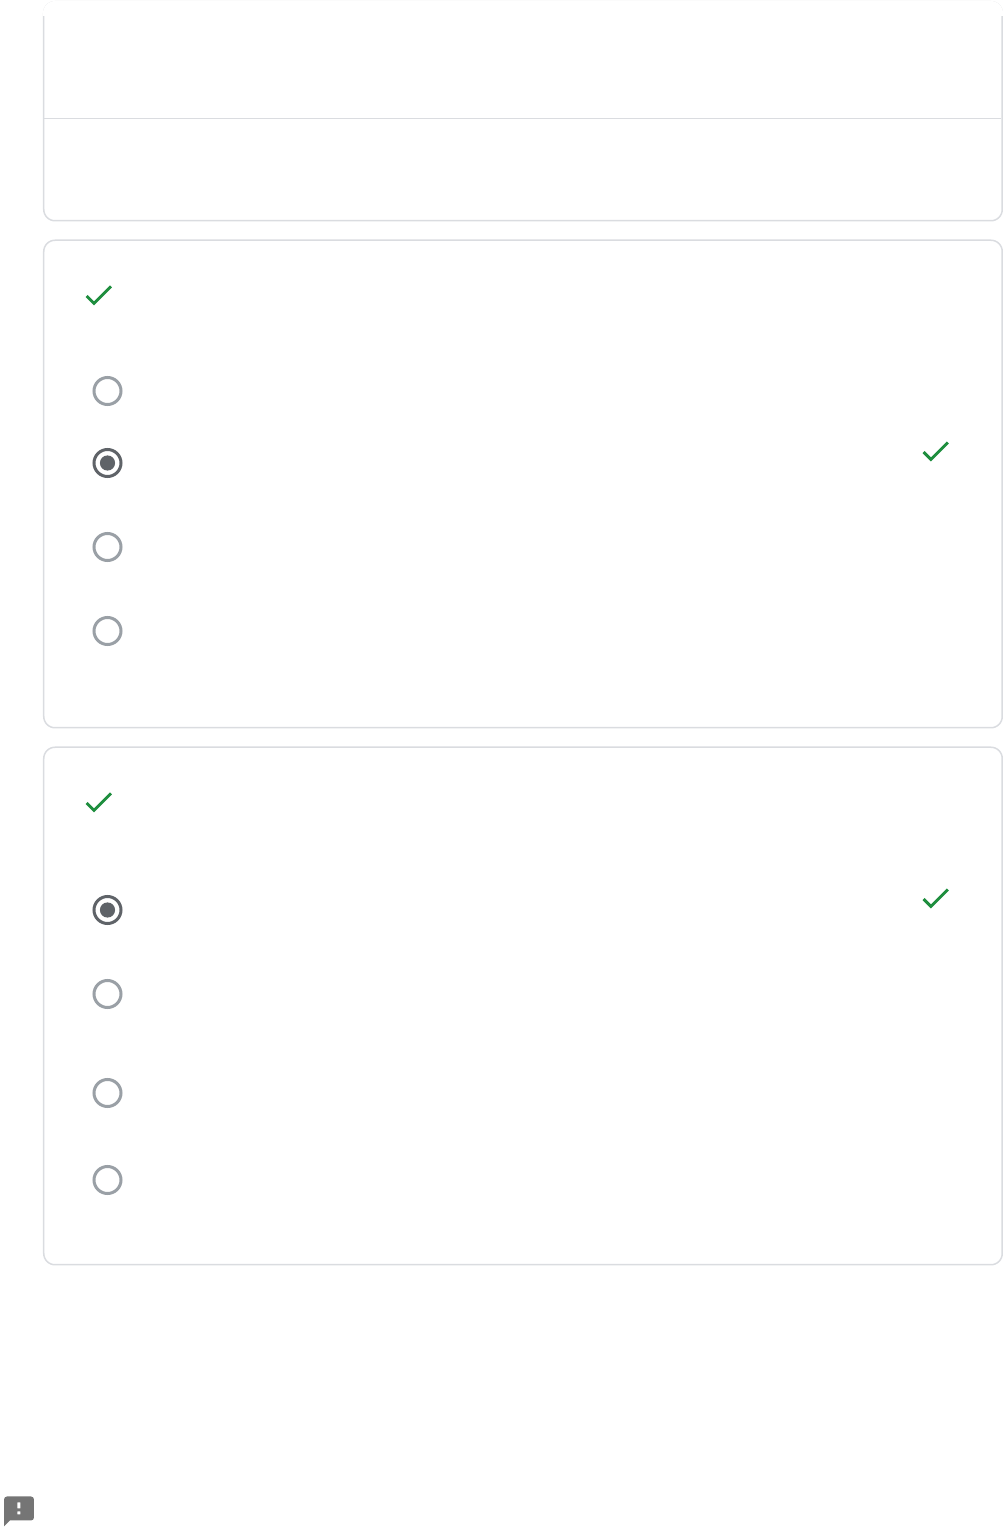
Task: Select the third option in the second question
Action: 107,1093
